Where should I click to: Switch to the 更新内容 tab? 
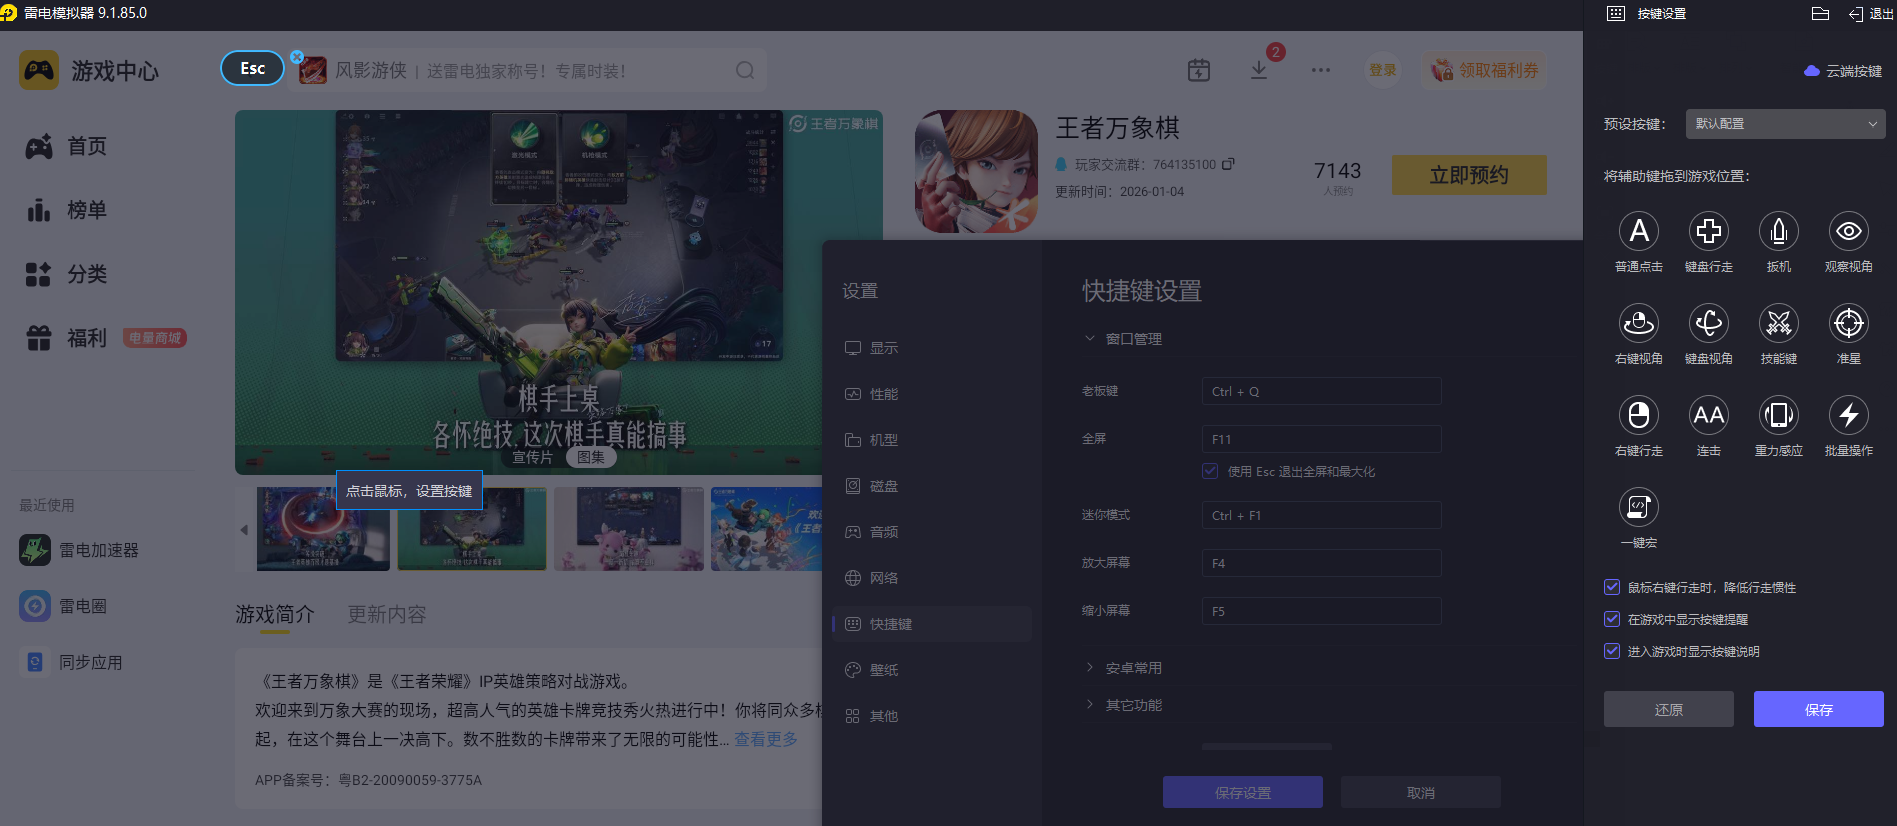click(387, 614)
